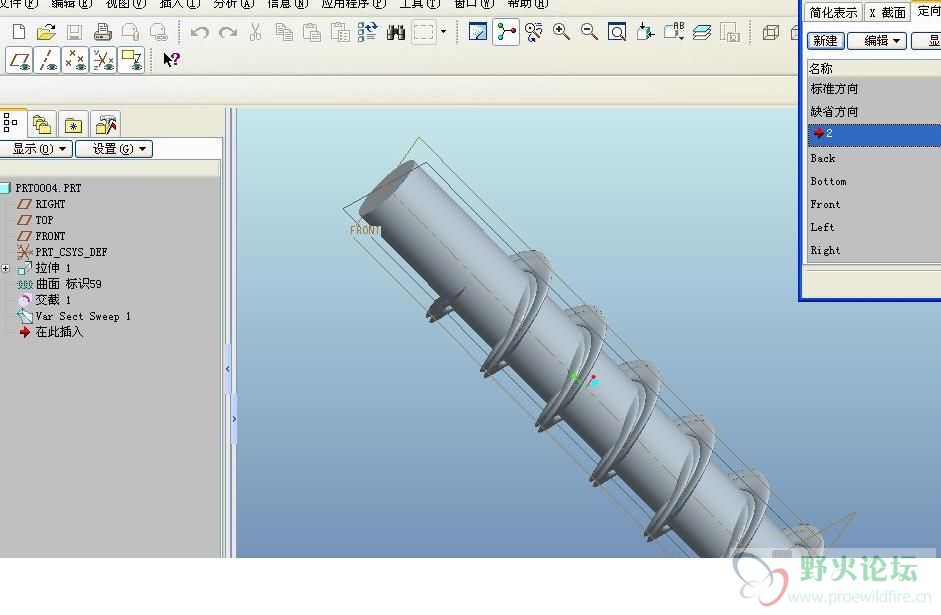Viewport: 941px width, 615px height.
Task: Open the 显示(O) dropdown in model tree
Action: (x=36, y=149)
